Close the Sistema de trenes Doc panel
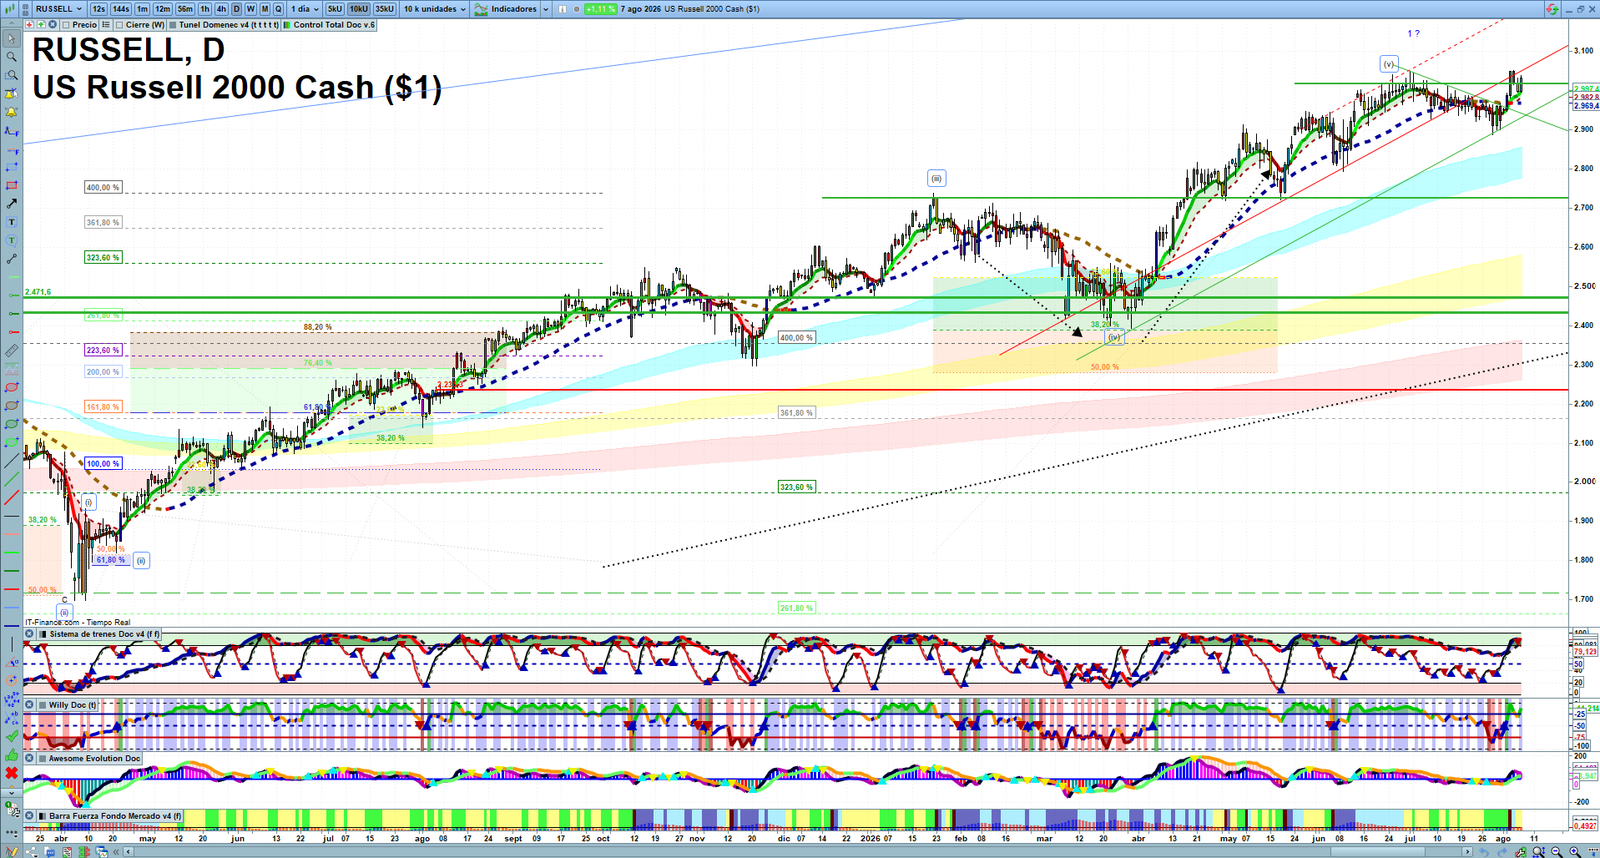The width and height of the screenshot is (1600, 858). tap(30, 634)
